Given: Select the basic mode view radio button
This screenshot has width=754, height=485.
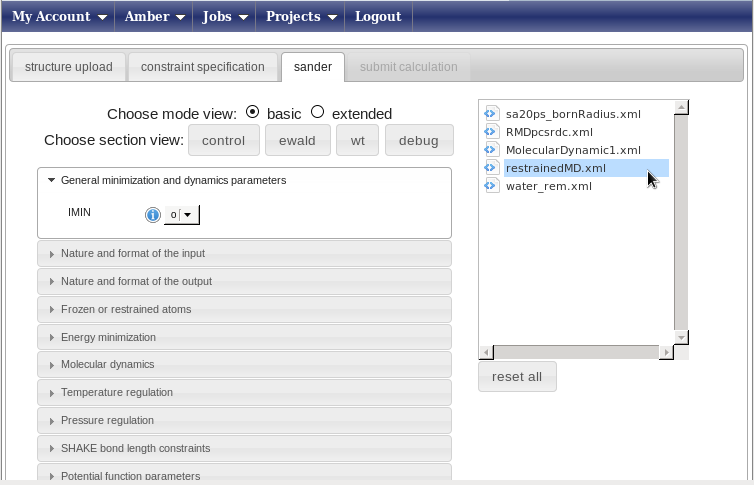Looking at the screenshot, I should [x=252, y=112].
